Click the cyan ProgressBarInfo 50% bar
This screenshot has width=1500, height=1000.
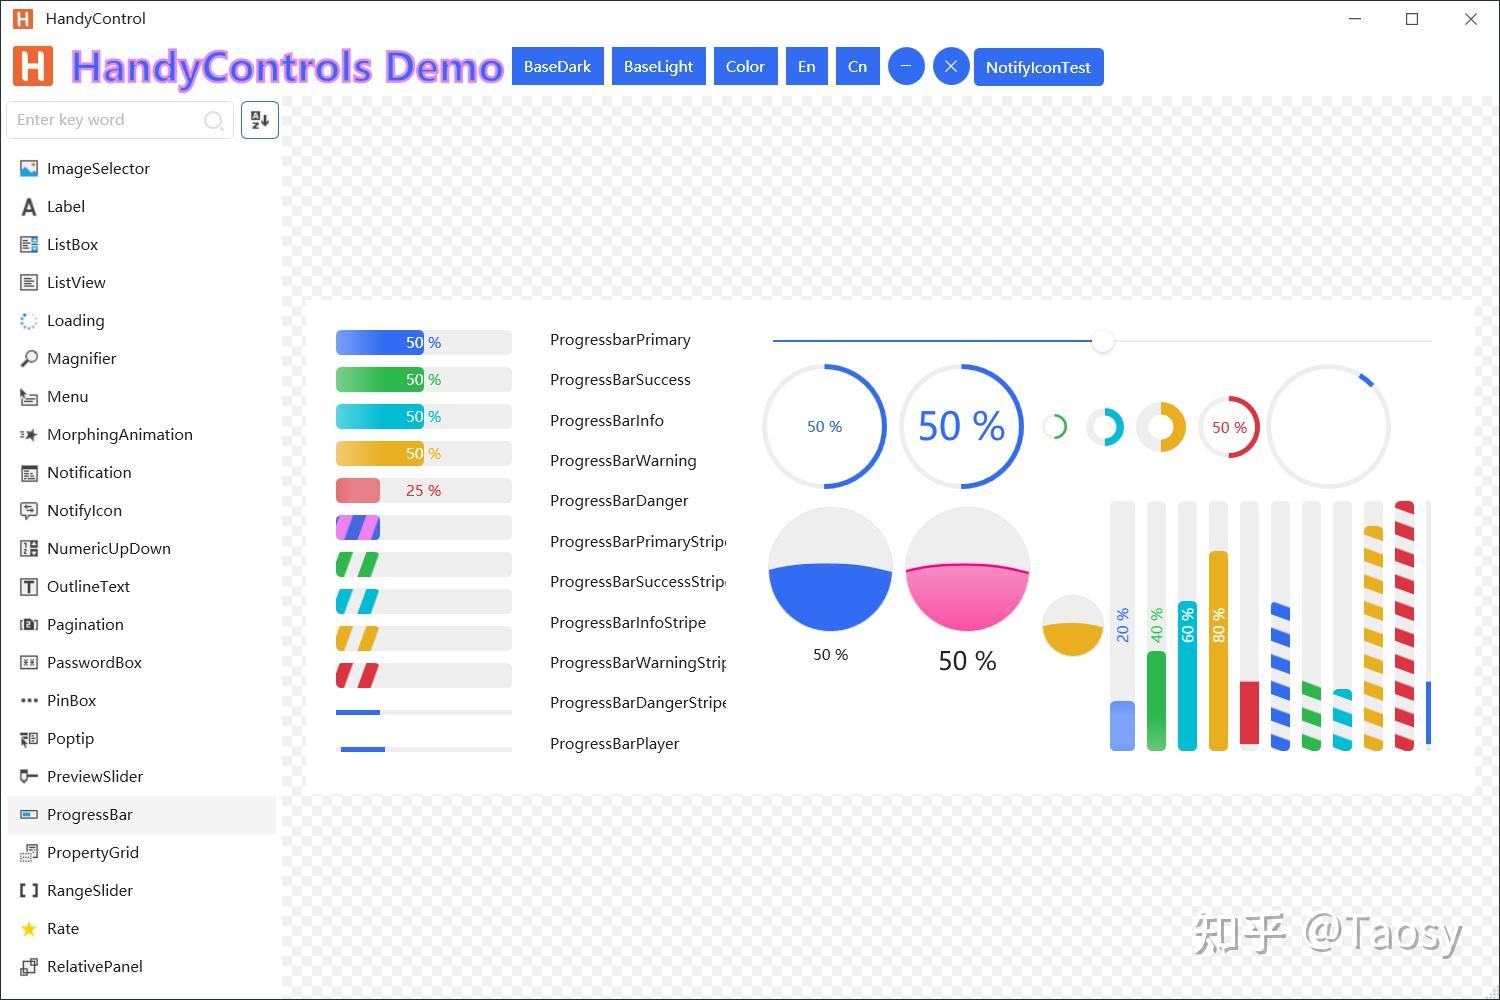click(424, 417)
